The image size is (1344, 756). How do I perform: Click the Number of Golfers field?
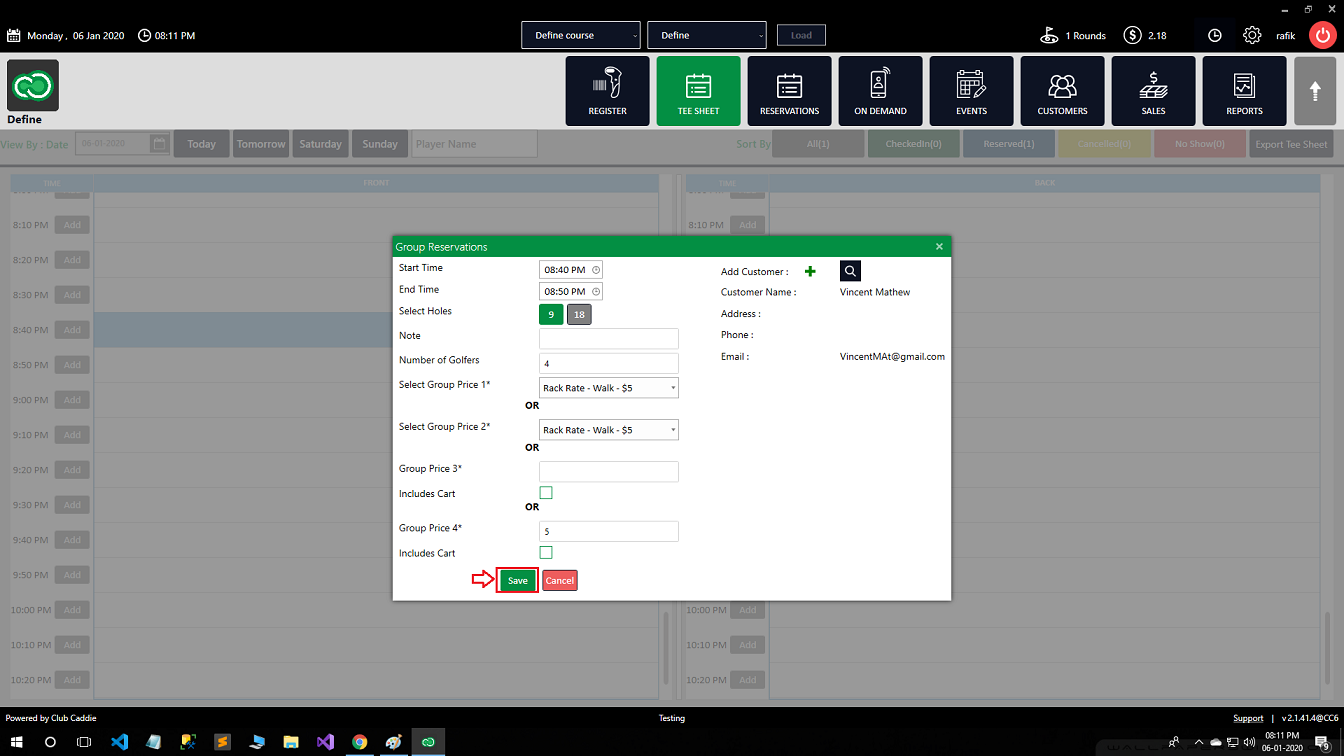click(609, 363)
